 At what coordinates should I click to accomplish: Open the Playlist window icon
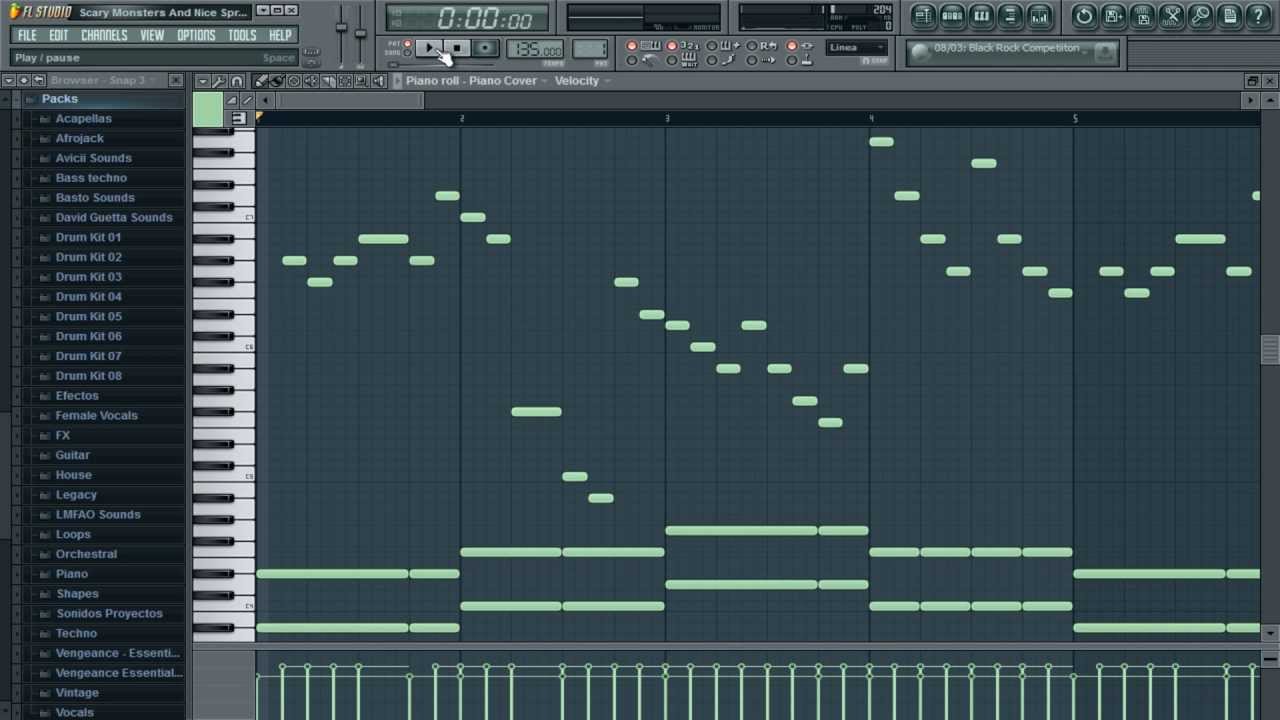click(923, 16)
